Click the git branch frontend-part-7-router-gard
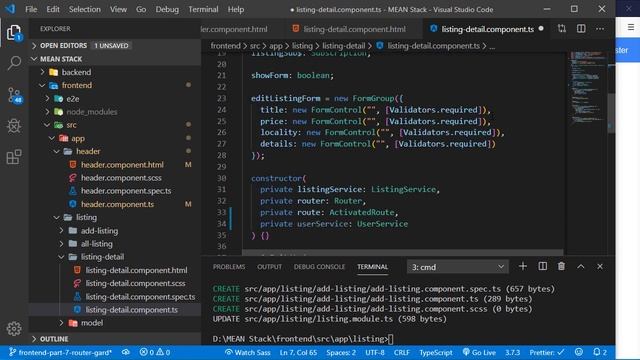640x360 pixels. (x=60, y=352)
